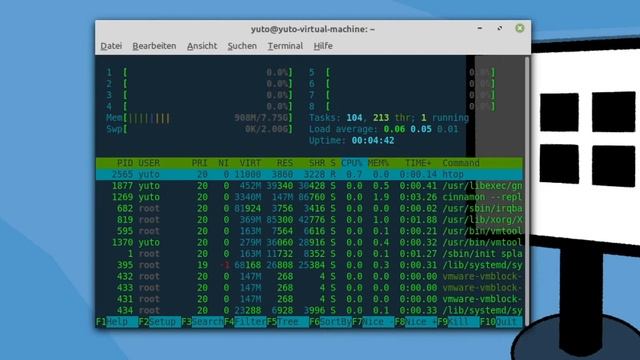This screenshot has height=360, width=640.
Task: Sort by the USER column header
Action: 149,163
